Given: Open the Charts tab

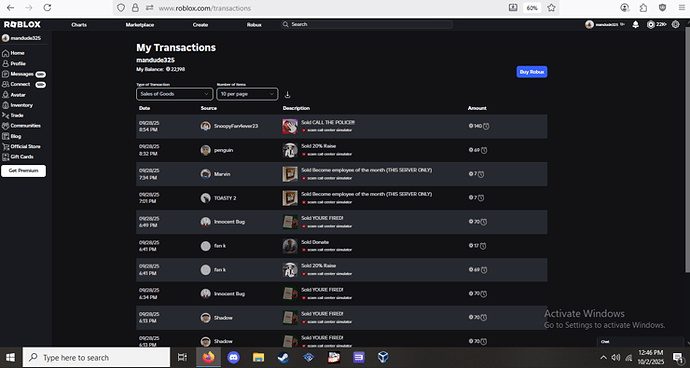Looking at the screenshot, I should pos(79,25).
